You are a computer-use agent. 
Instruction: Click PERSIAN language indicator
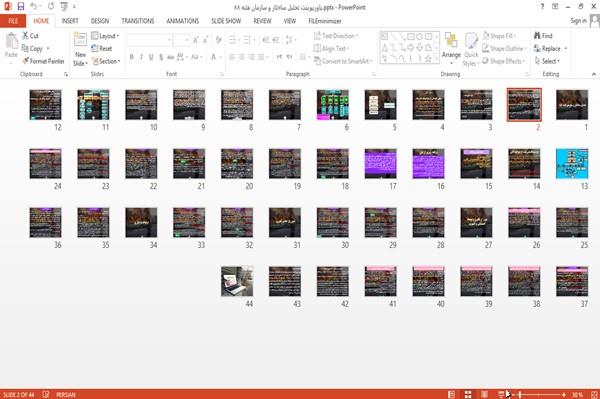click(66, 395)
